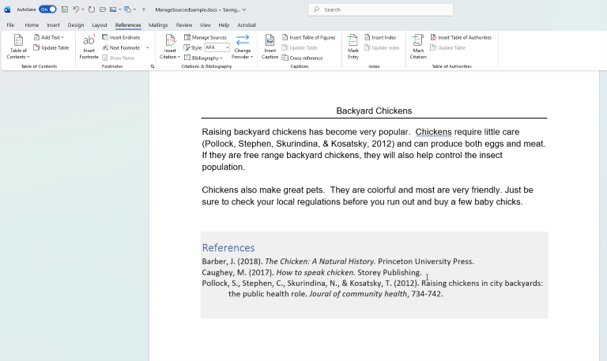607x361 pixels.
Task: Click the shapes icon in quick access toolbar
Action: click(128, 9)
